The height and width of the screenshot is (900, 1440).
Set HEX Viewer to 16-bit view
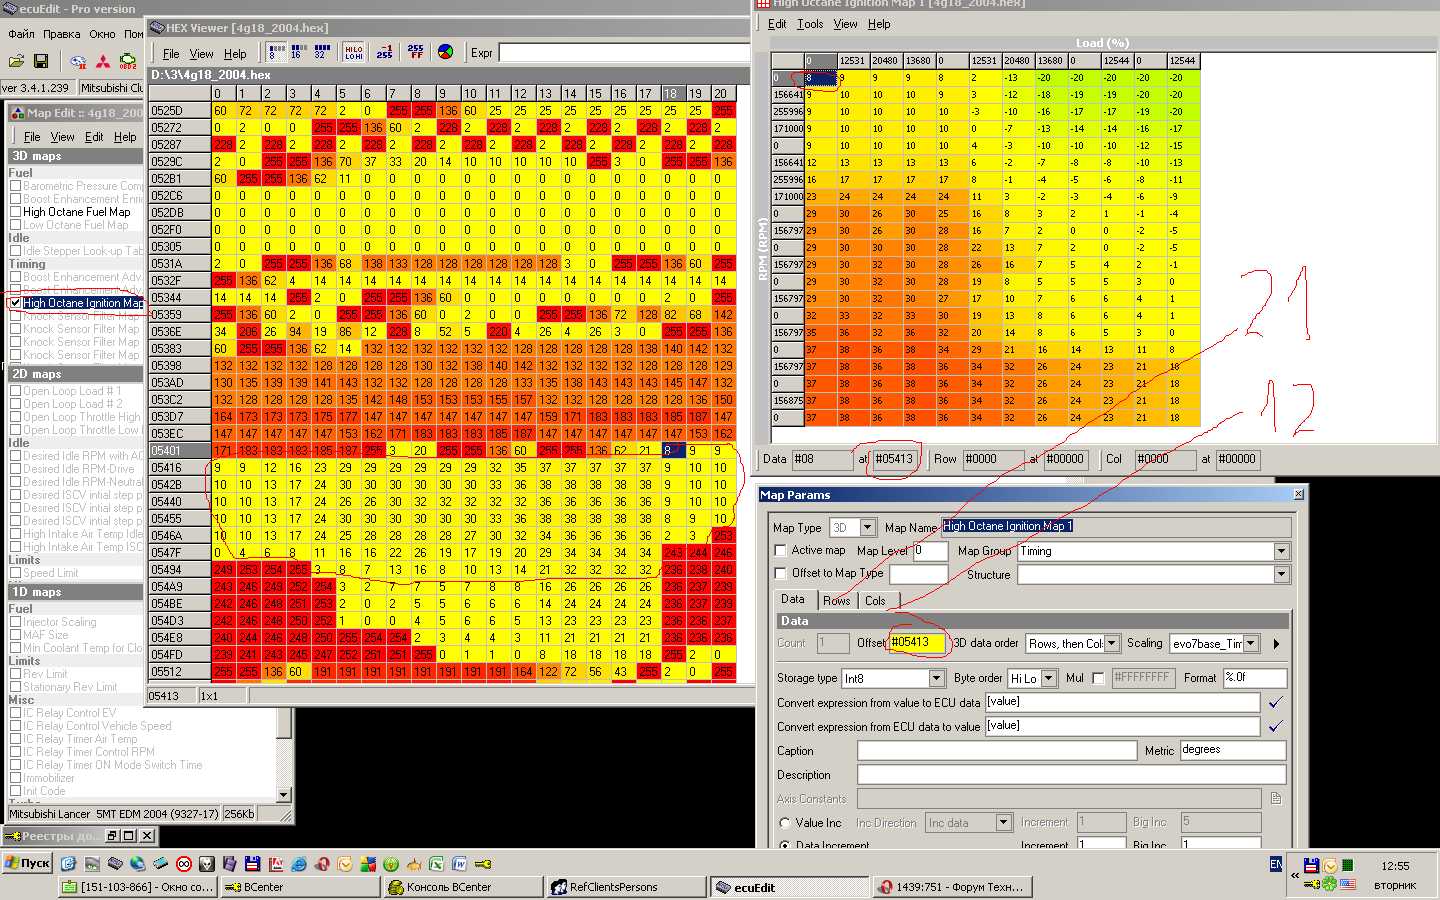[x=297, y=52]
